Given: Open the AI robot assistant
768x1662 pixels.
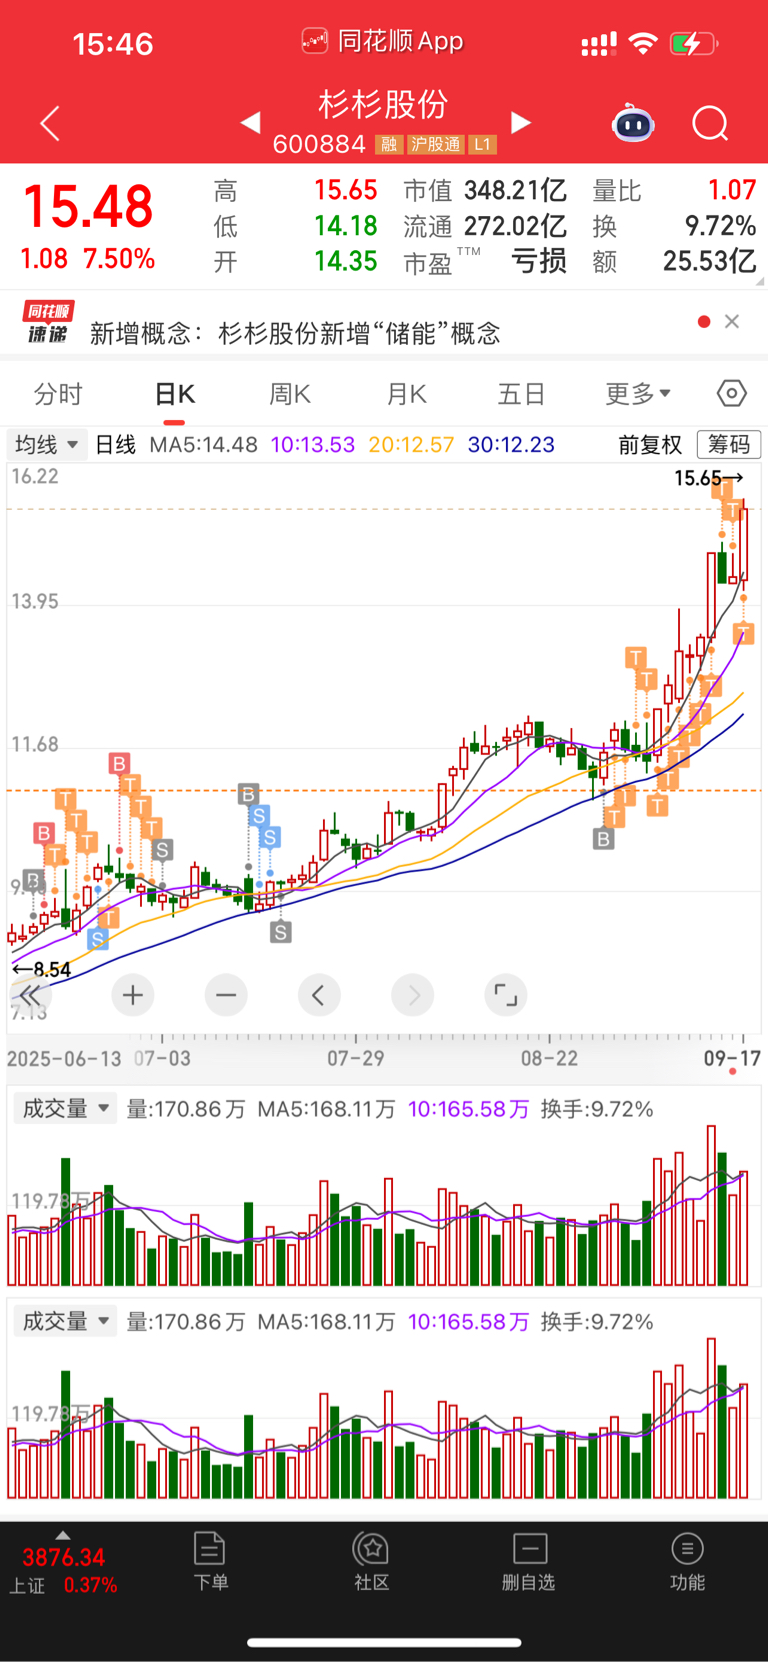Looking at the screenshot, I should pyautogui.click(x=633, y=123).
